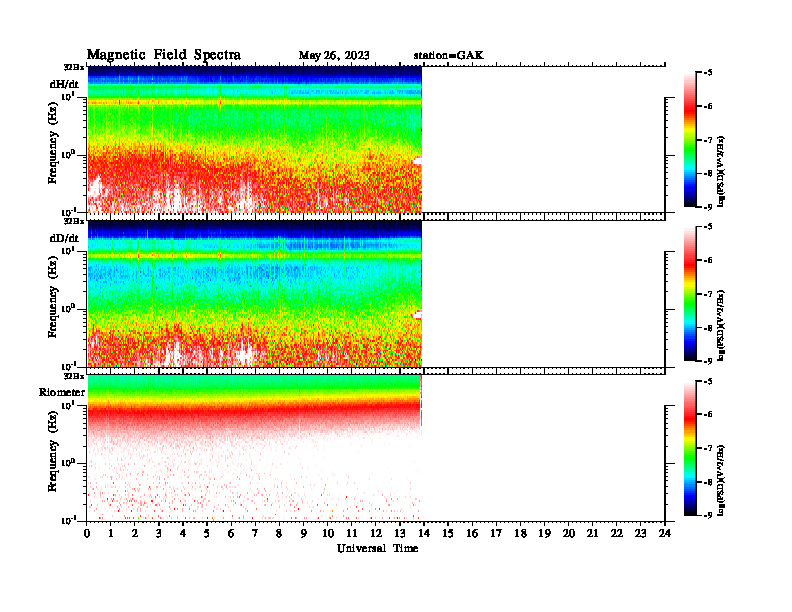The width and height of the screenshot is (792, 612).
Task: Click hour '3' on the time axis
Action: pyautogui.click(x=159, y=534)
